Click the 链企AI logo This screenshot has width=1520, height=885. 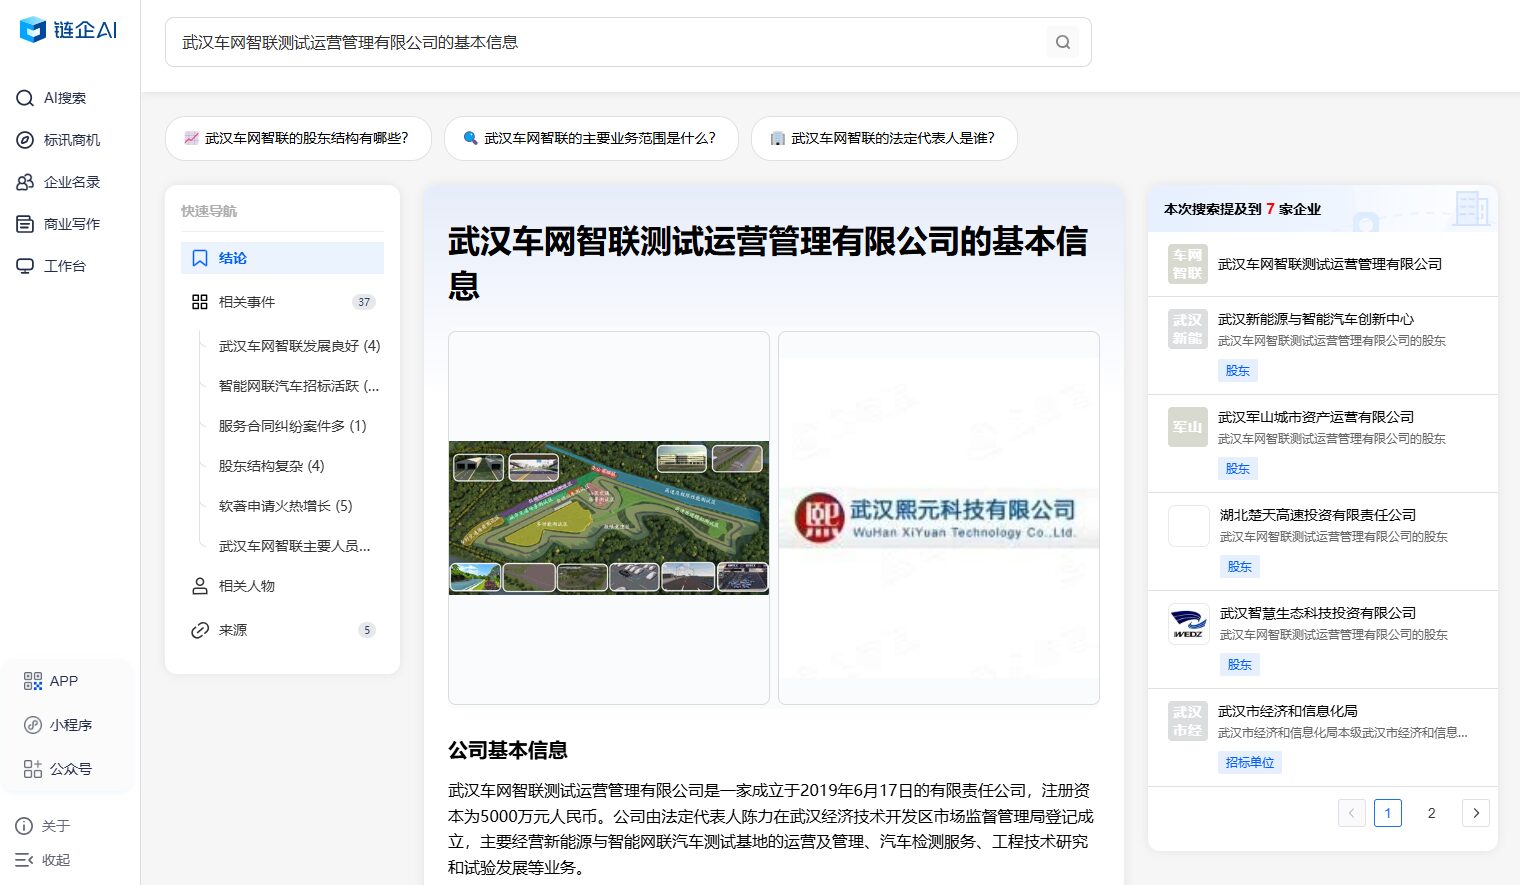pos(68,30)
